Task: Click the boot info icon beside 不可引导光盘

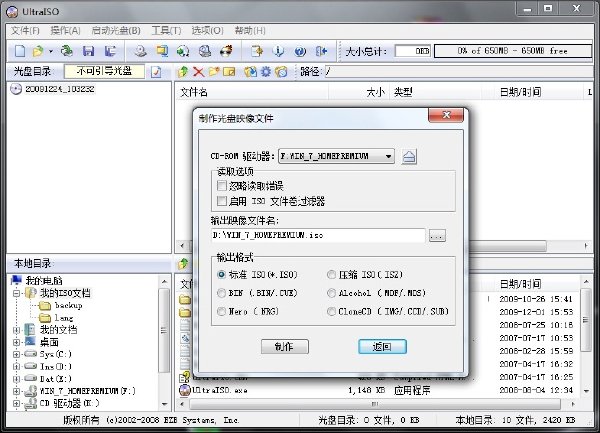Action: click(156, 72)
